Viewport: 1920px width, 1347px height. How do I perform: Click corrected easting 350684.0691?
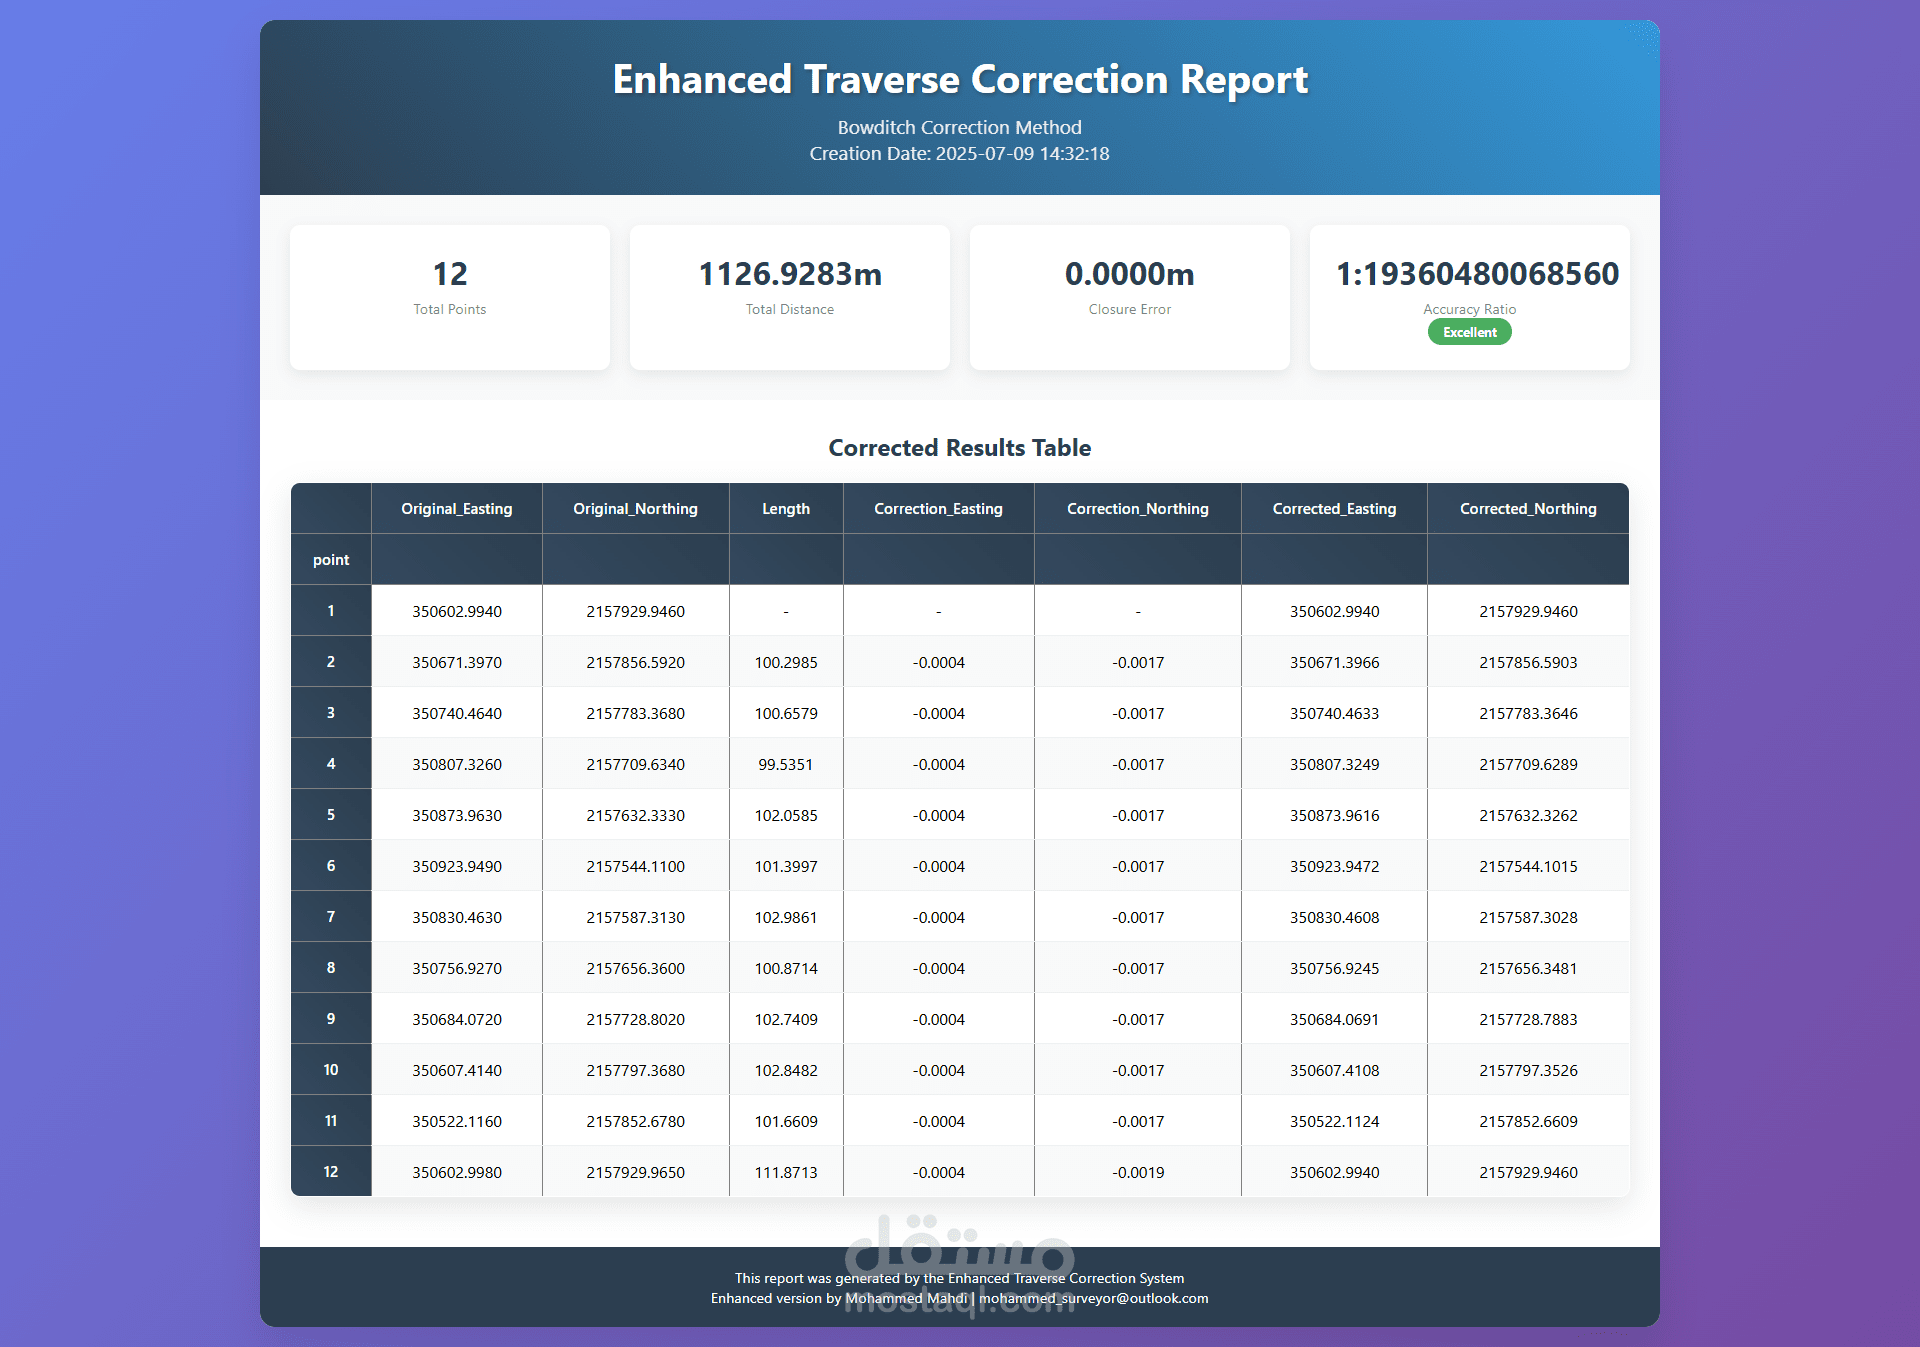tap(1334, 1019)
